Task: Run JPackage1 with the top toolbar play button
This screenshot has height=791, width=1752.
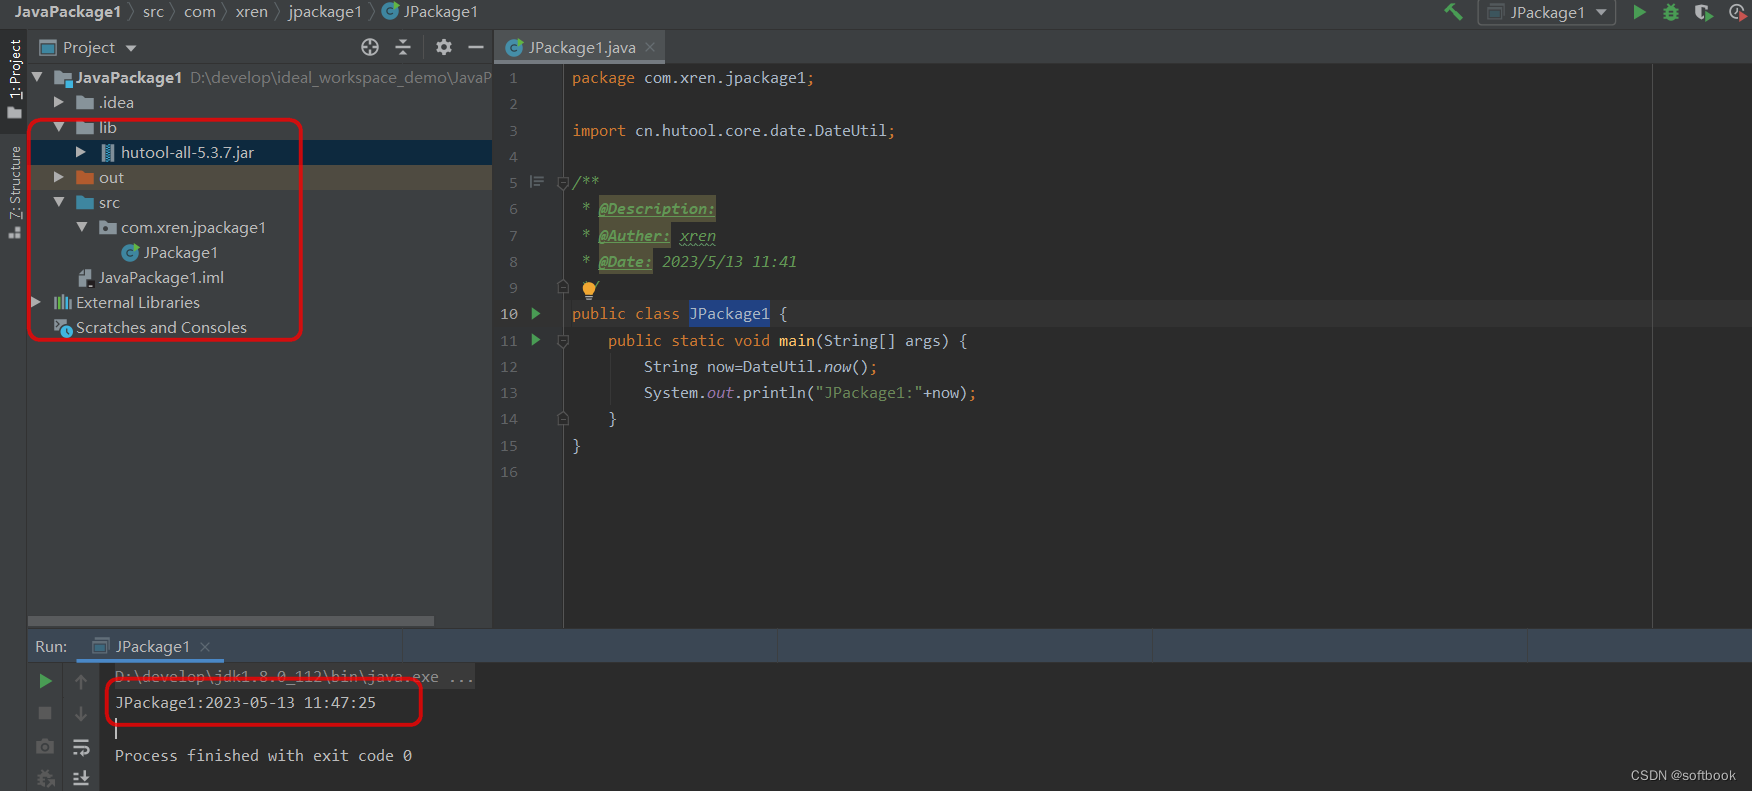Action: click(1639, 12)
